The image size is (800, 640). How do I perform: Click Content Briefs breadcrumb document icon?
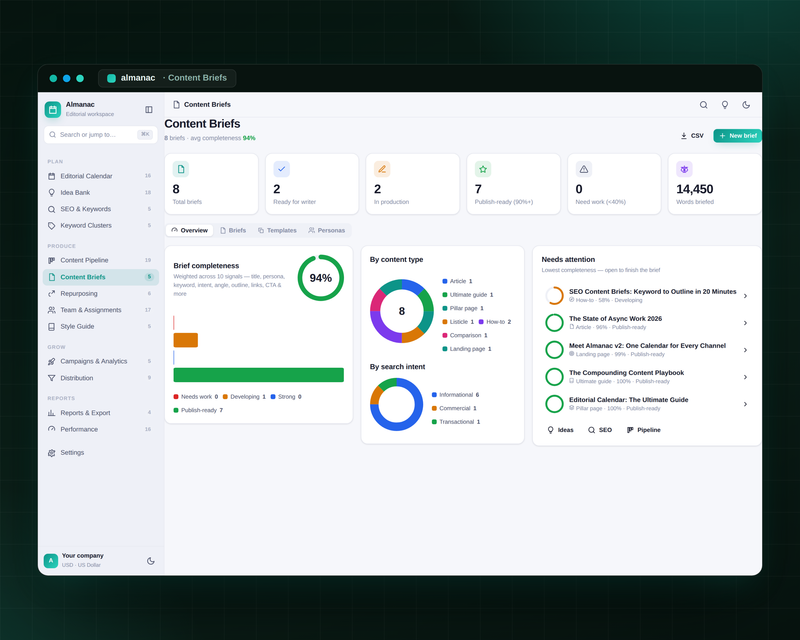click(177, 105)
